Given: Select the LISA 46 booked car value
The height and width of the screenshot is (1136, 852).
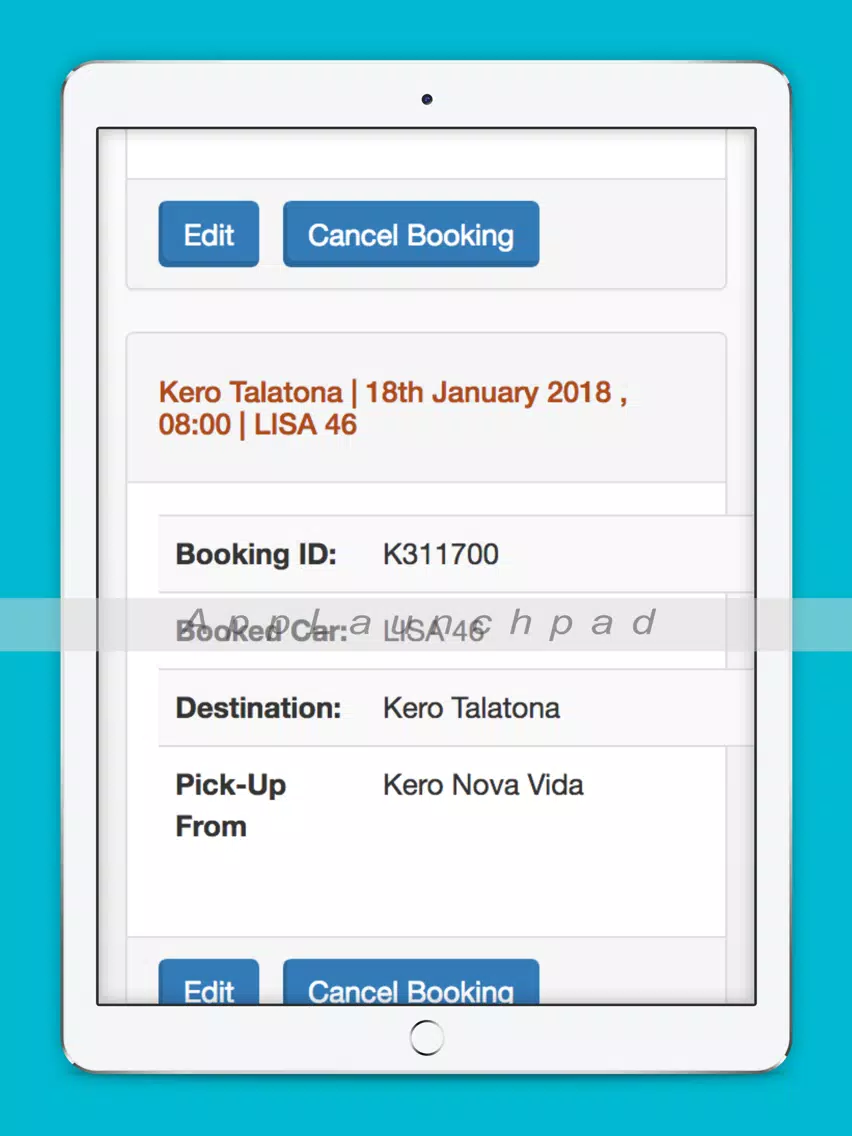Looking at the screenshot, I should tap(433, 631).
